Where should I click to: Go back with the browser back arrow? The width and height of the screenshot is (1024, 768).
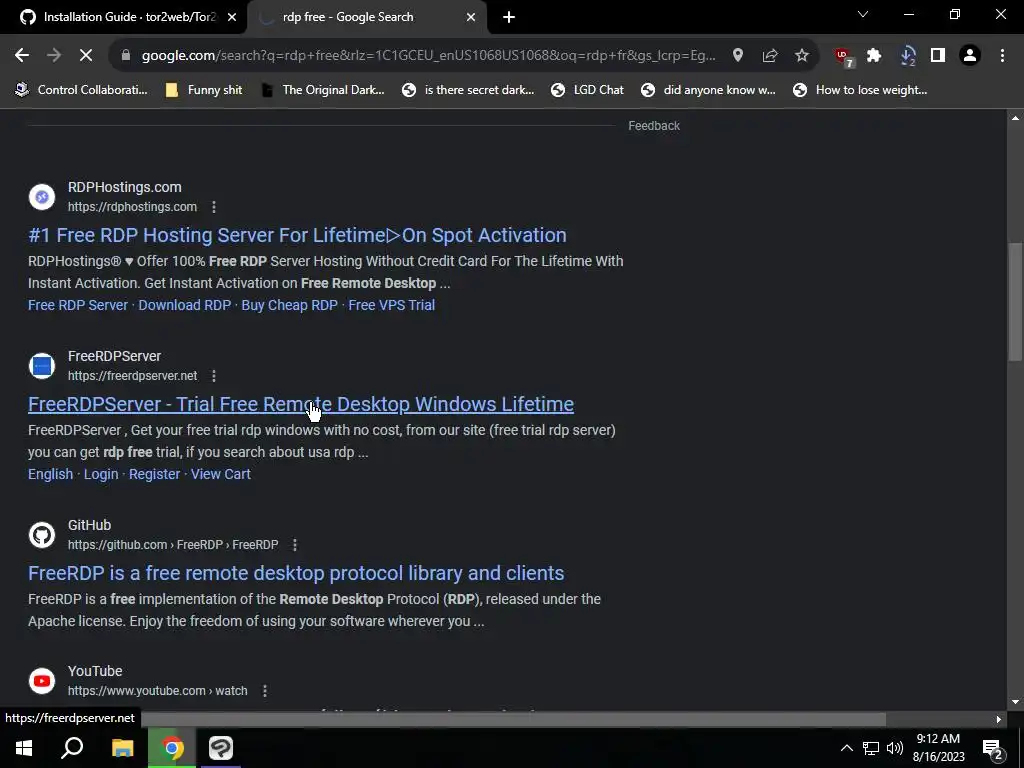point(22,56)
